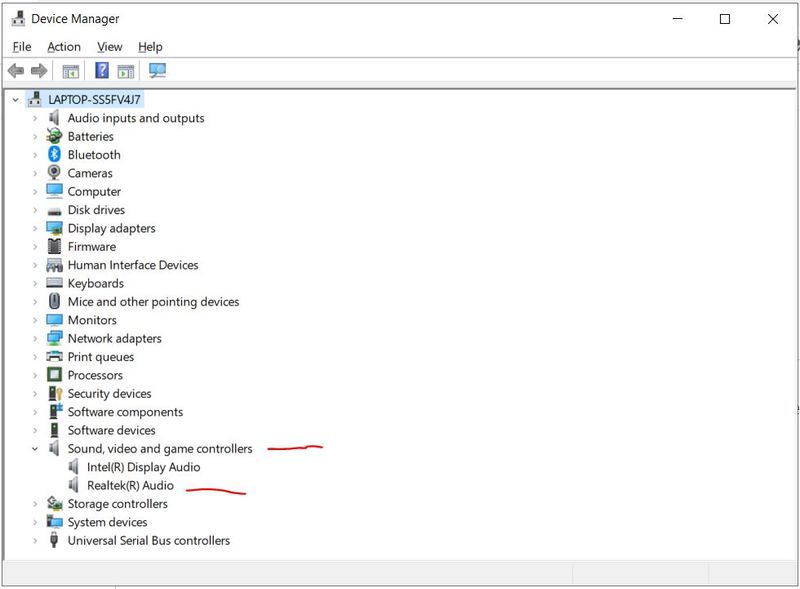The width and height of the screenshot is (800, 589).
Task: Expand the Network adapters chevron
Action: (35, 338)
